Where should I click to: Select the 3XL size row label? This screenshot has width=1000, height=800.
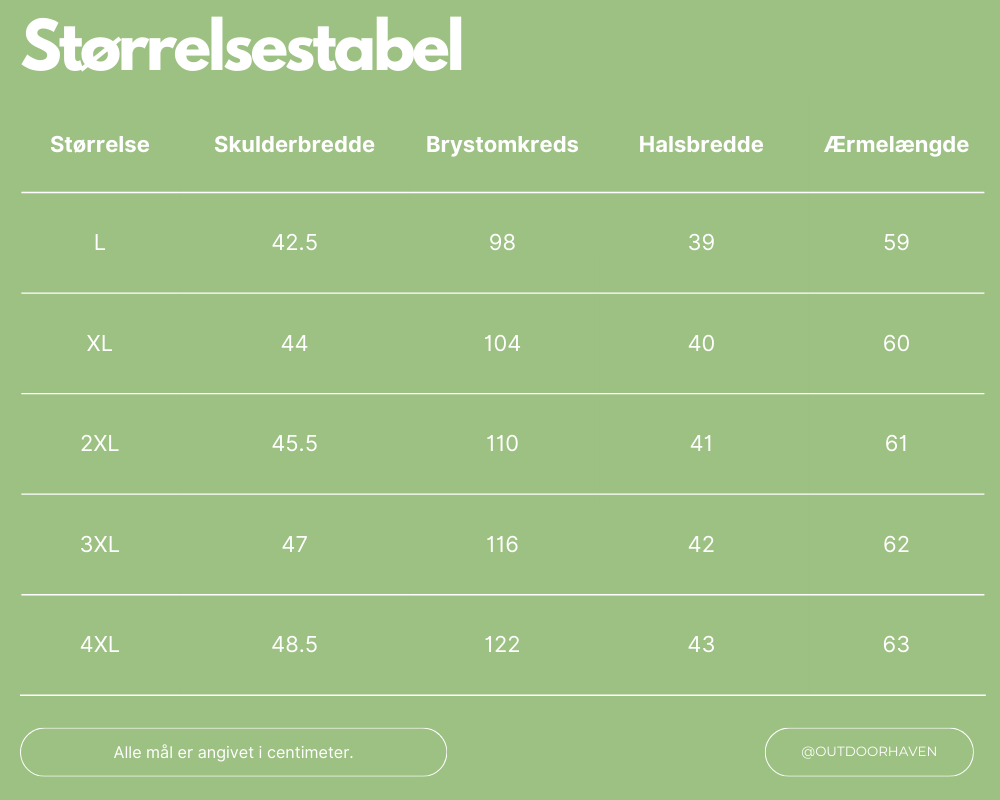point(100,544)
